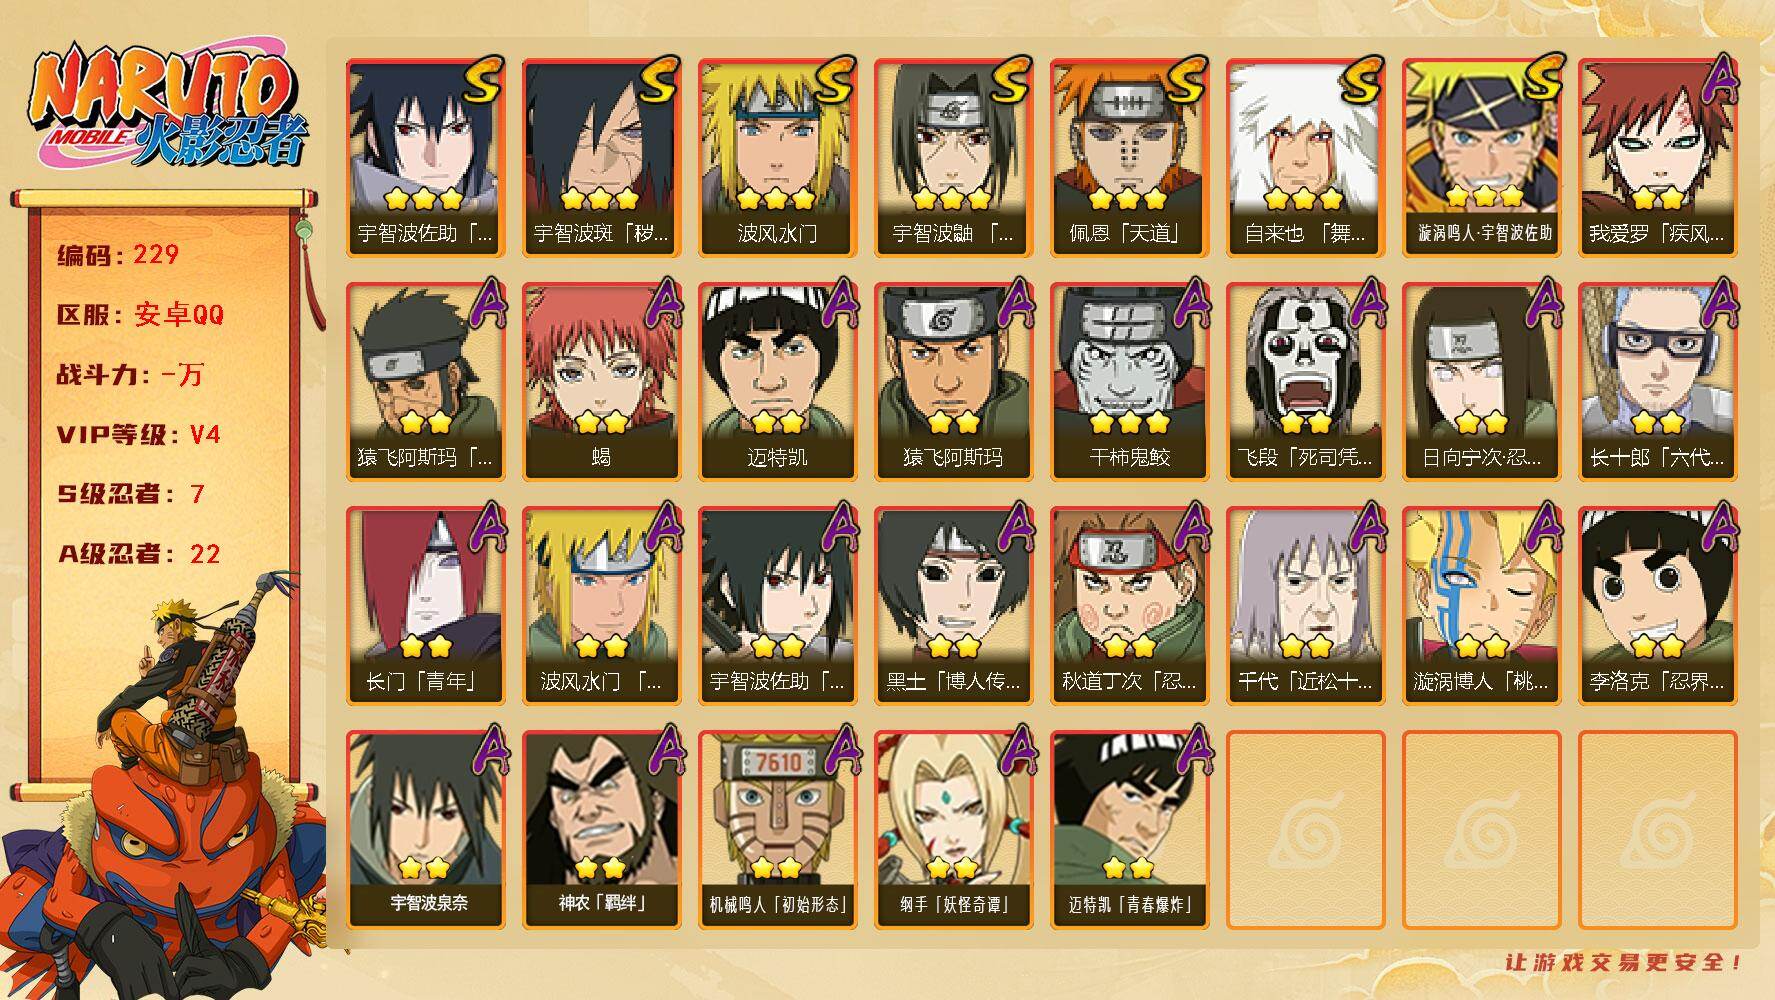Select the 波风水门 S-rank ninja card
Image resolution: width=1775 pixels, height=1000 pixels.
pos(777,157)
